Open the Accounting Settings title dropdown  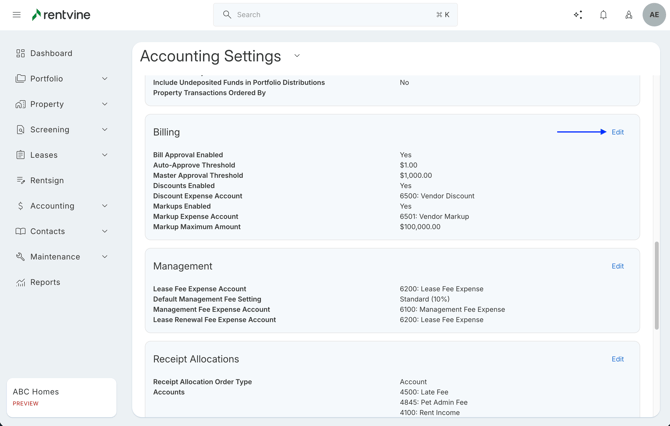coord(297,57)
